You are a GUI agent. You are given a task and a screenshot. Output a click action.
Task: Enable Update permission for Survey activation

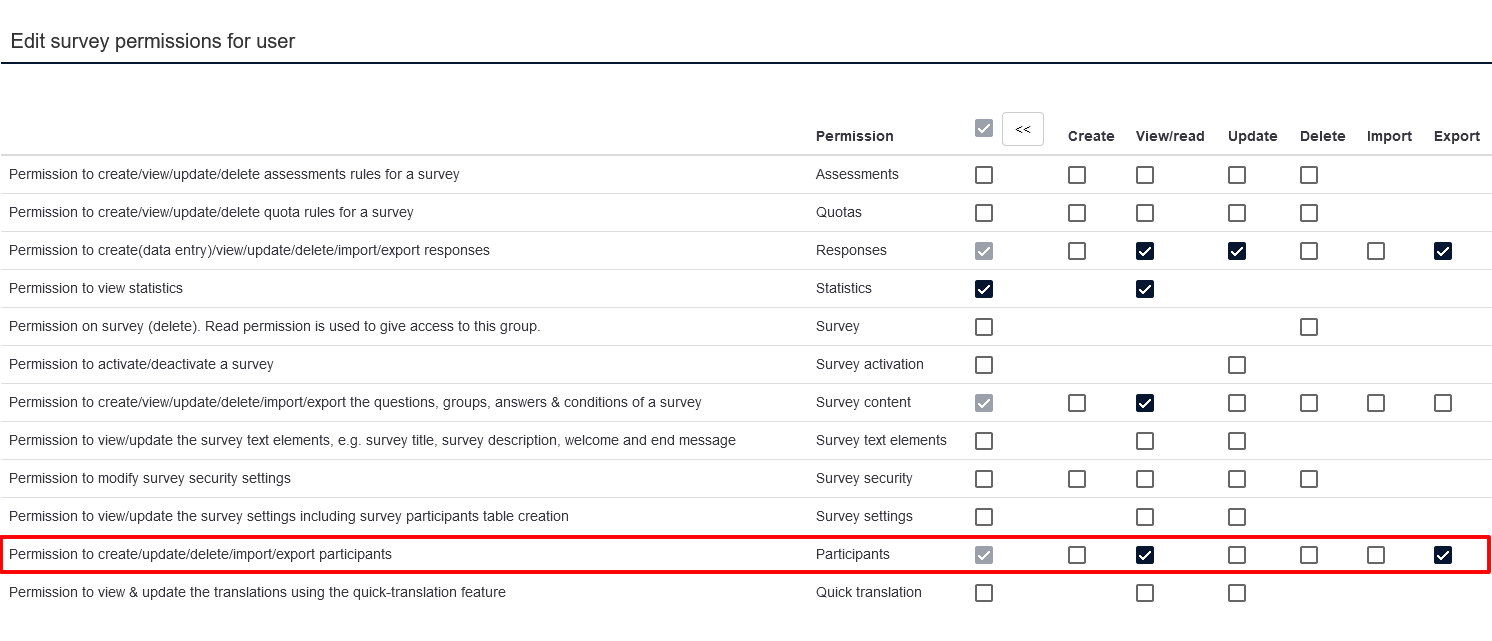point(1237,365)
